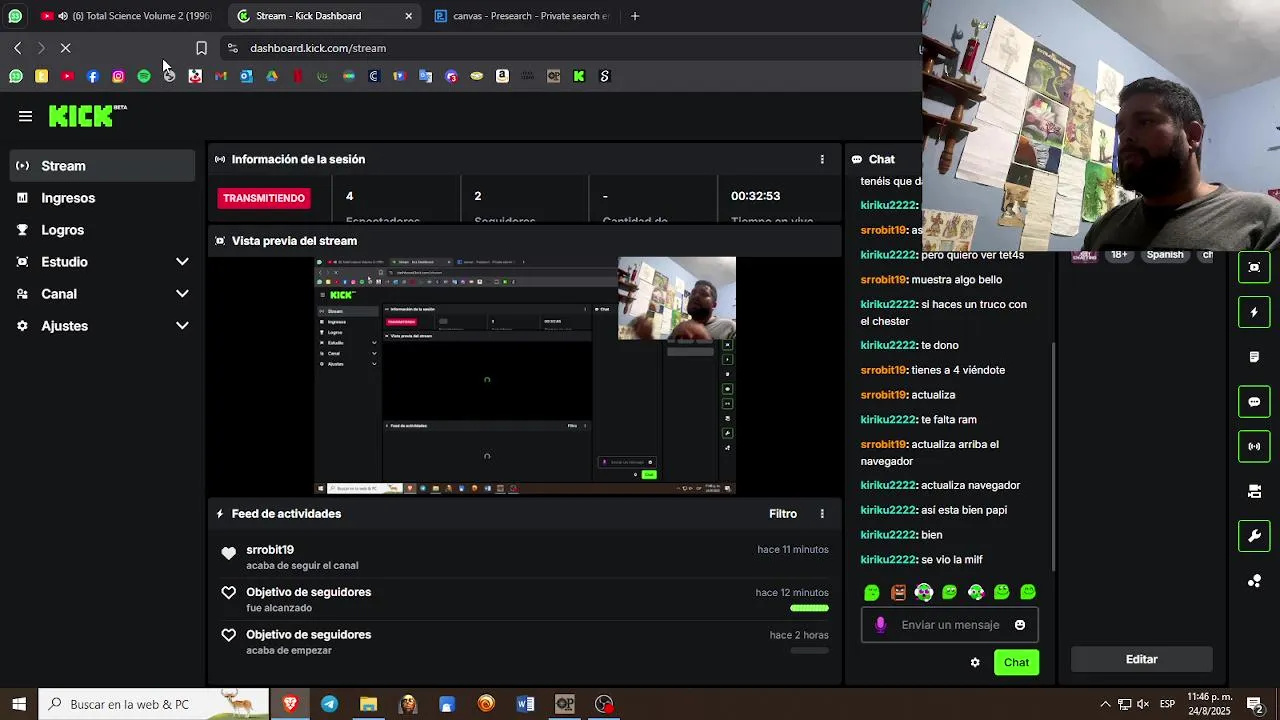This screenshot has height=720, width=1280.
Task: Open Telegram on the taskbar
Action: point(329,704)
